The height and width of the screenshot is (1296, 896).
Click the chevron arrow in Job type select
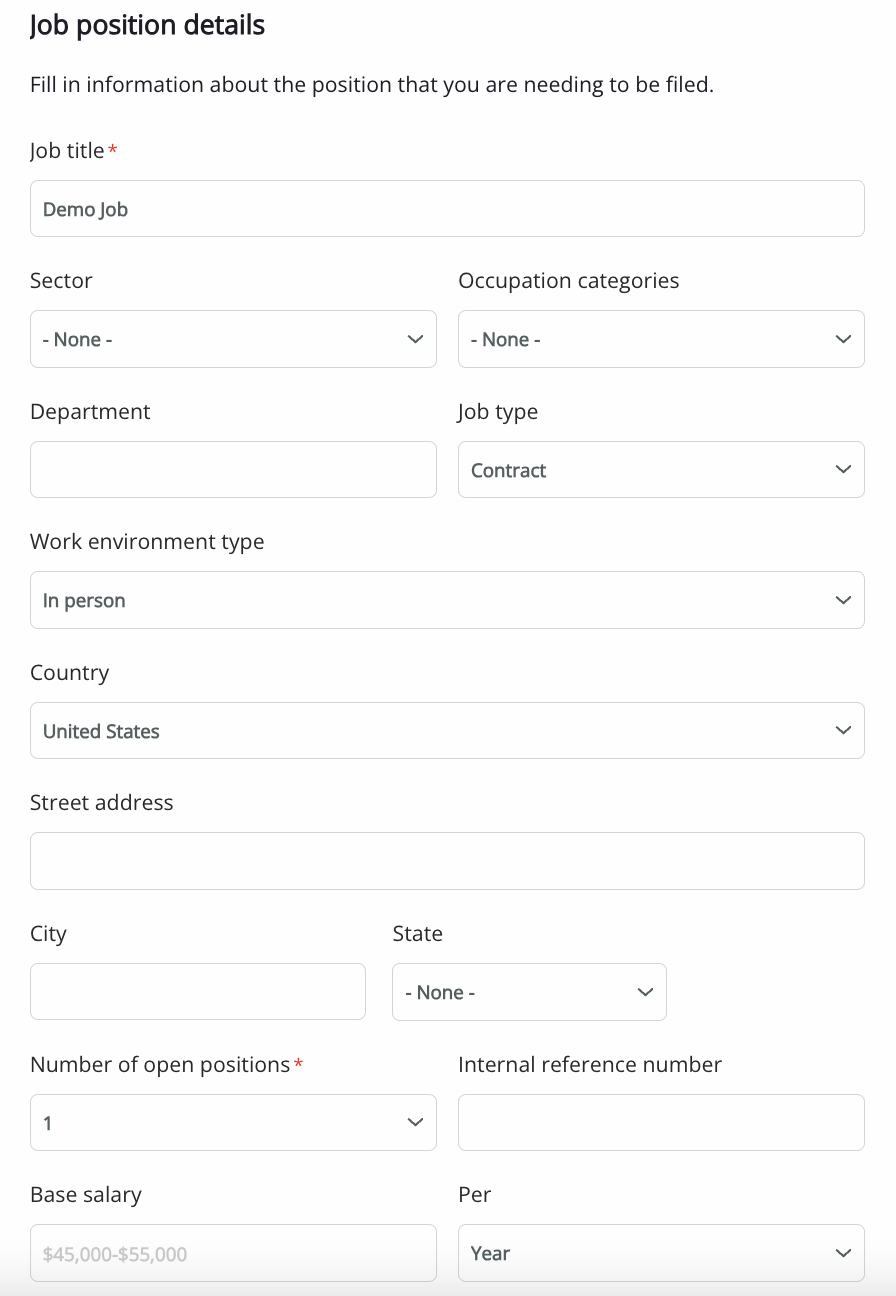[x=843, y=470]
